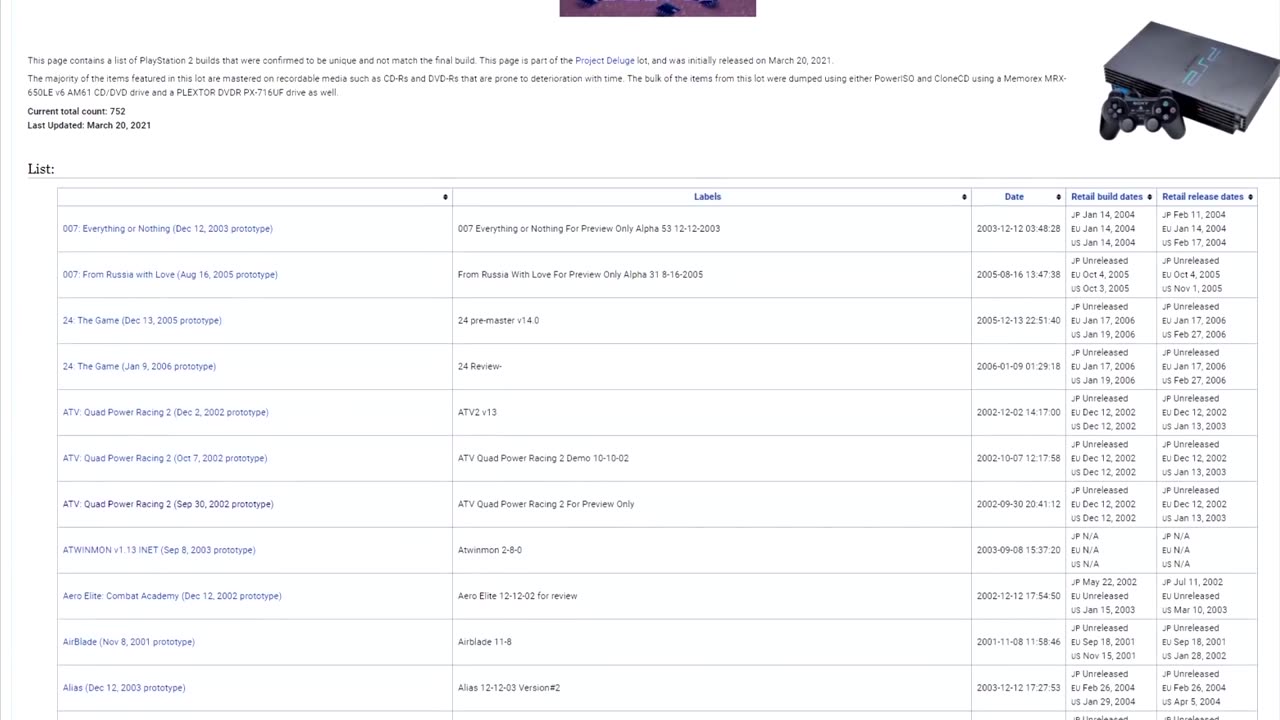Click the Date column header
Viewport: 1280px width, 720px height.
1014,197
